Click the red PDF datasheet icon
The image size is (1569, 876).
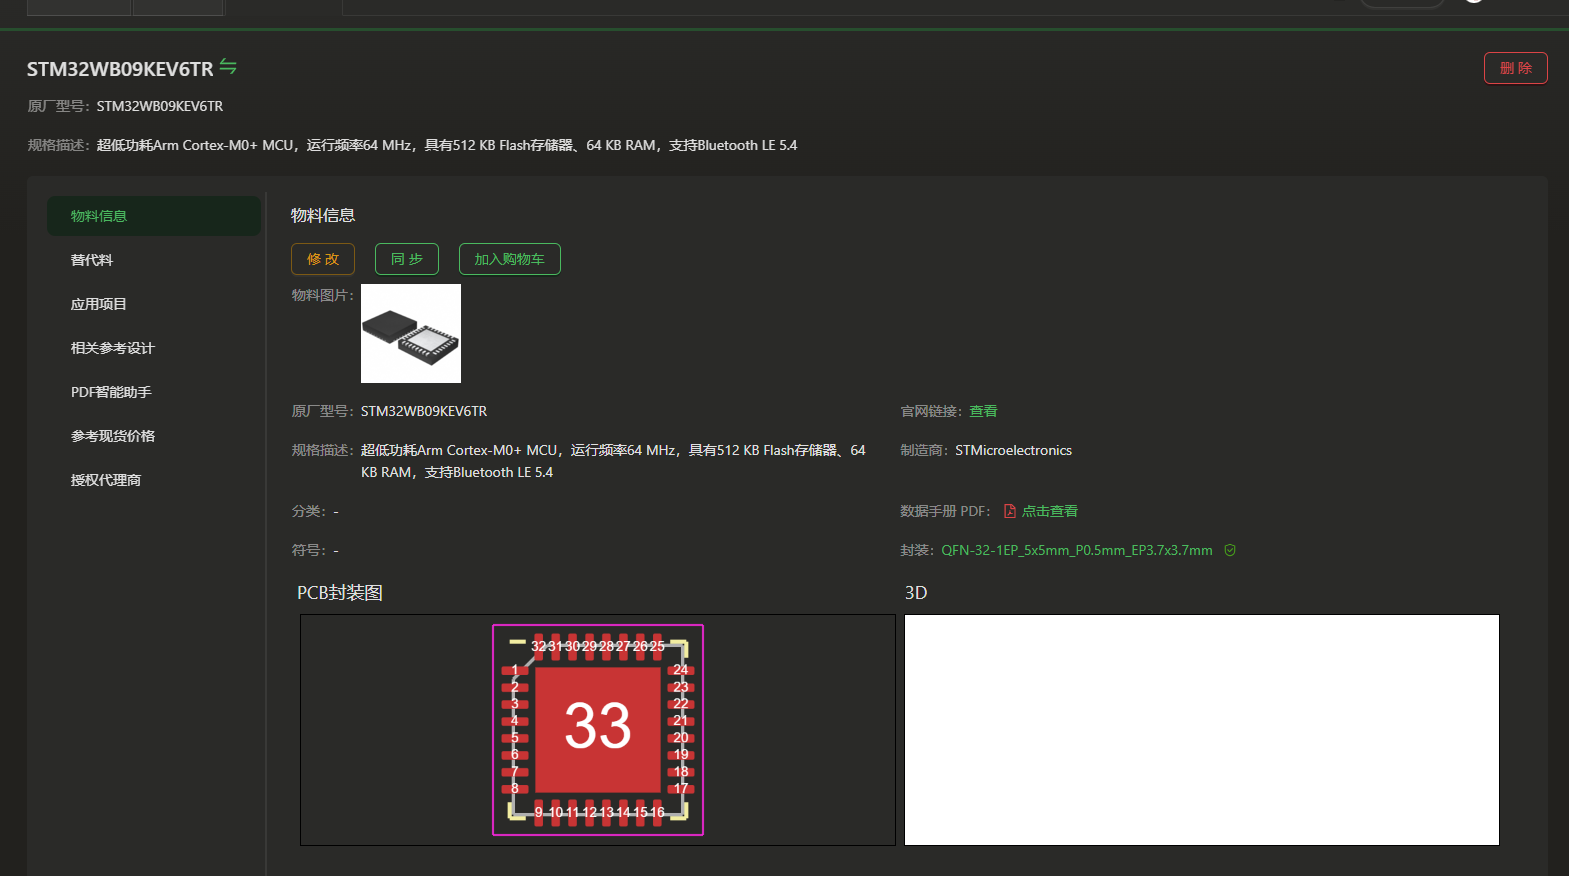[1010, 511]
